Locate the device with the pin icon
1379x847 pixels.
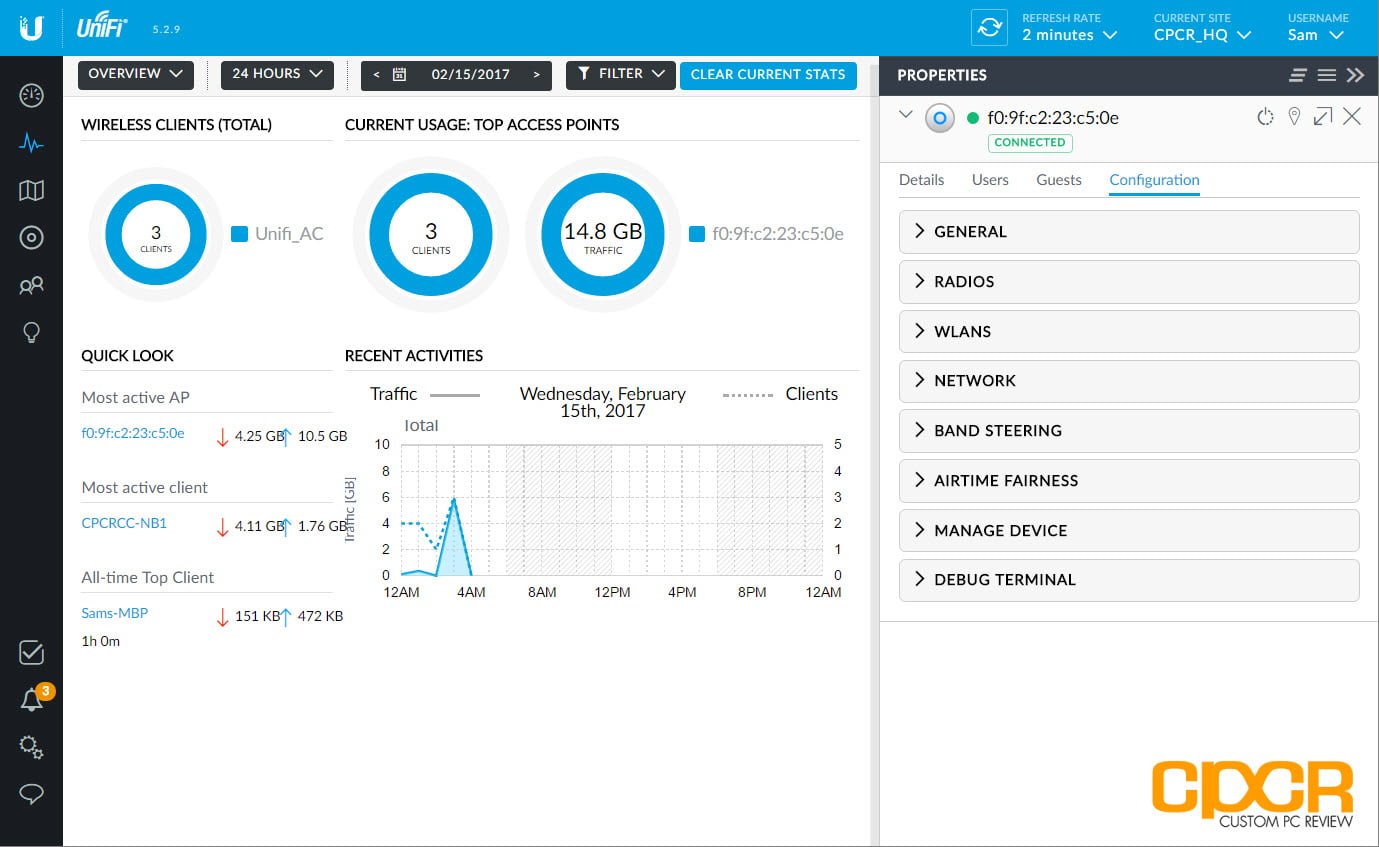coord(1294,117)
